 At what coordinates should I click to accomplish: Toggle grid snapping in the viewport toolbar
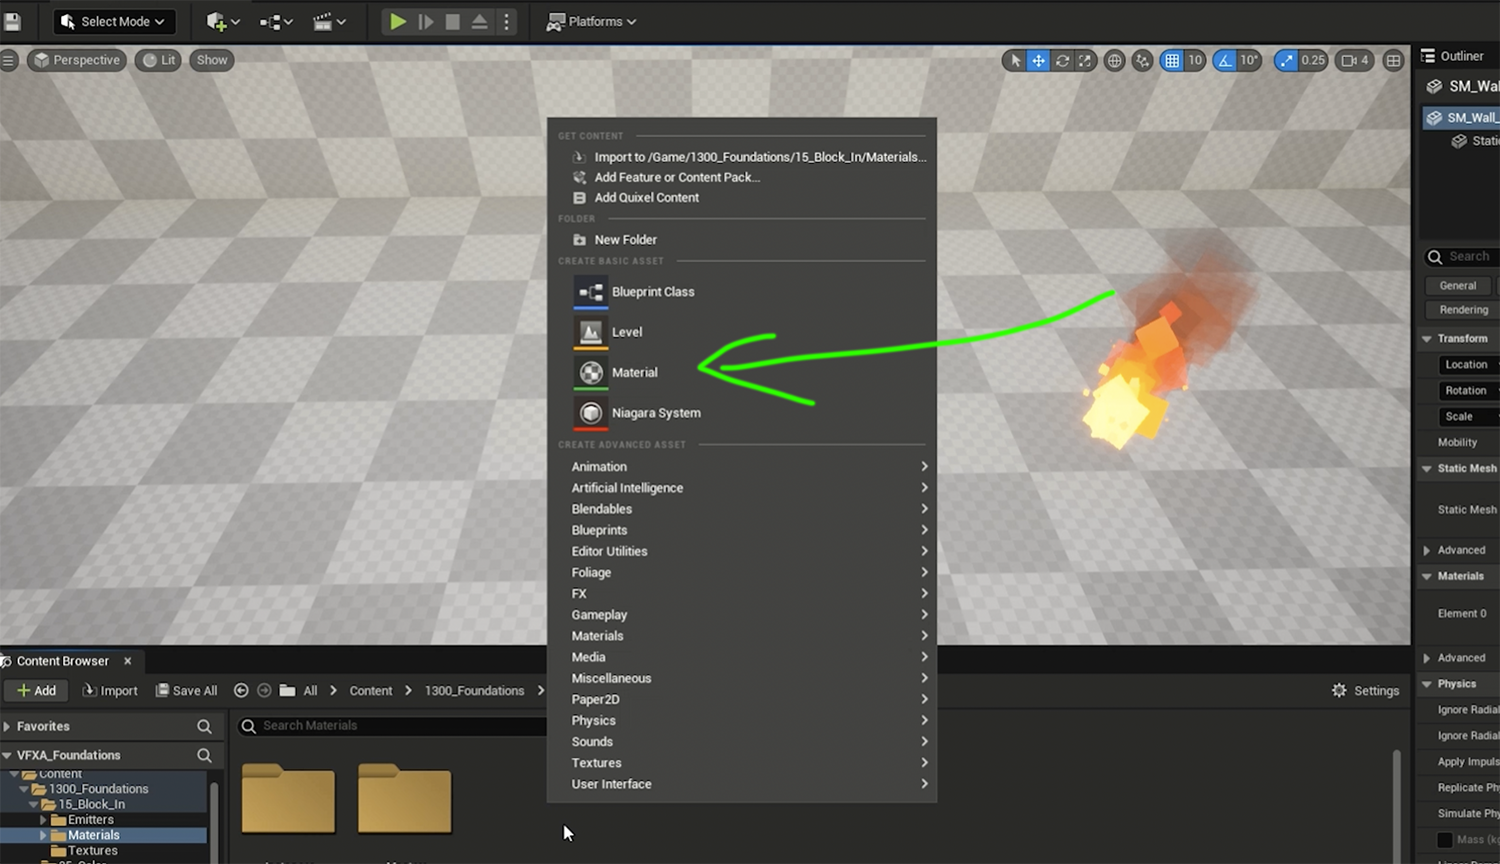click(1172, 61)
